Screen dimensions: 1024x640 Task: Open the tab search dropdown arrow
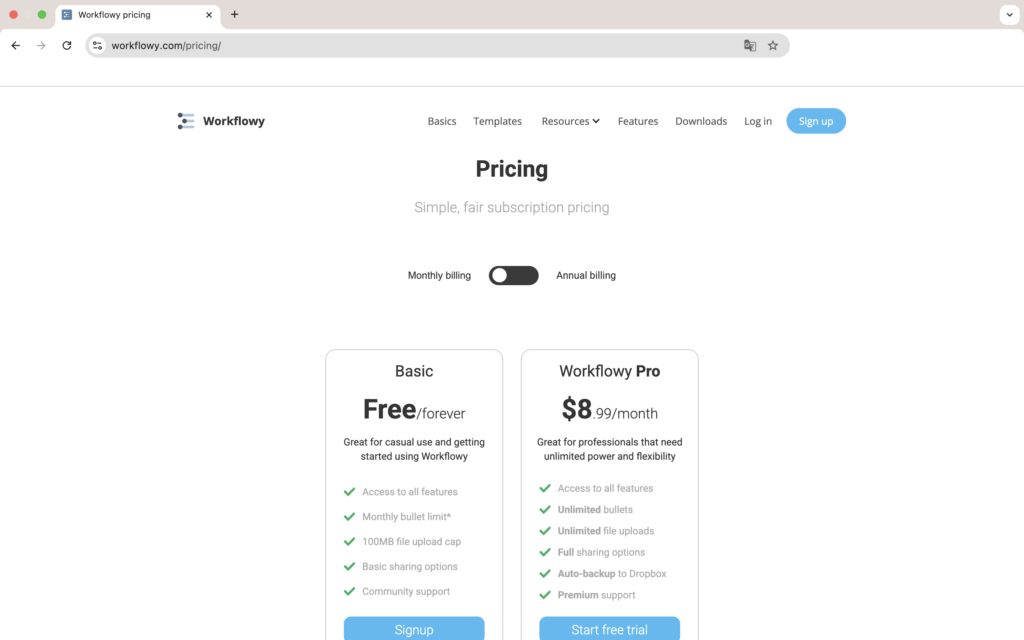1009,15
